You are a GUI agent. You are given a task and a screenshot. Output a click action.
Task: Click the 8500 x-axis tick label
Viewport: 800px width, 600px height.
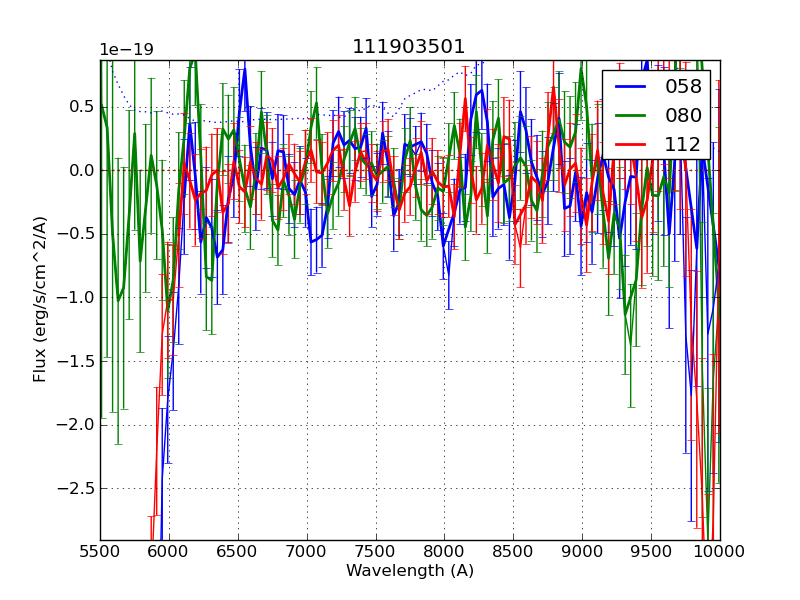(514, 552)
